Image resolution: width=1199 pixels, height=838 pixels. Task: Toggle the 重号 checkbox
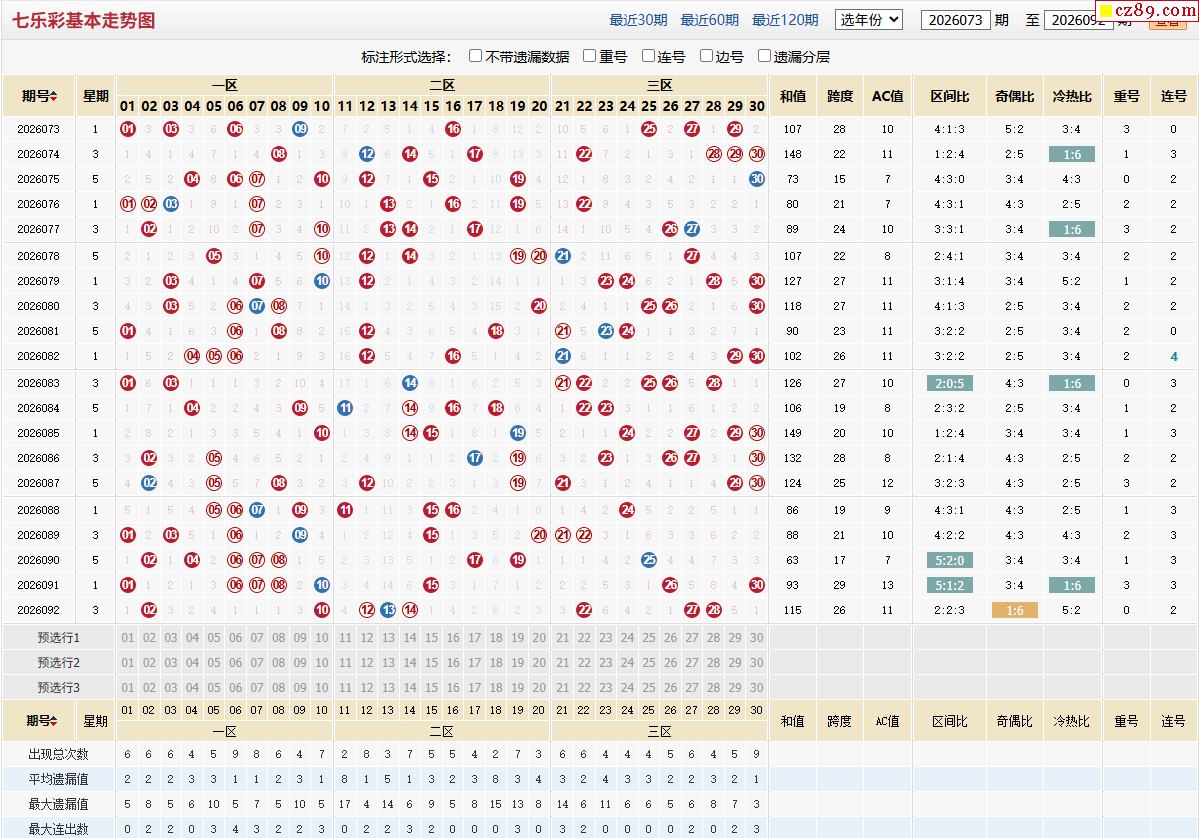[589, 56]
